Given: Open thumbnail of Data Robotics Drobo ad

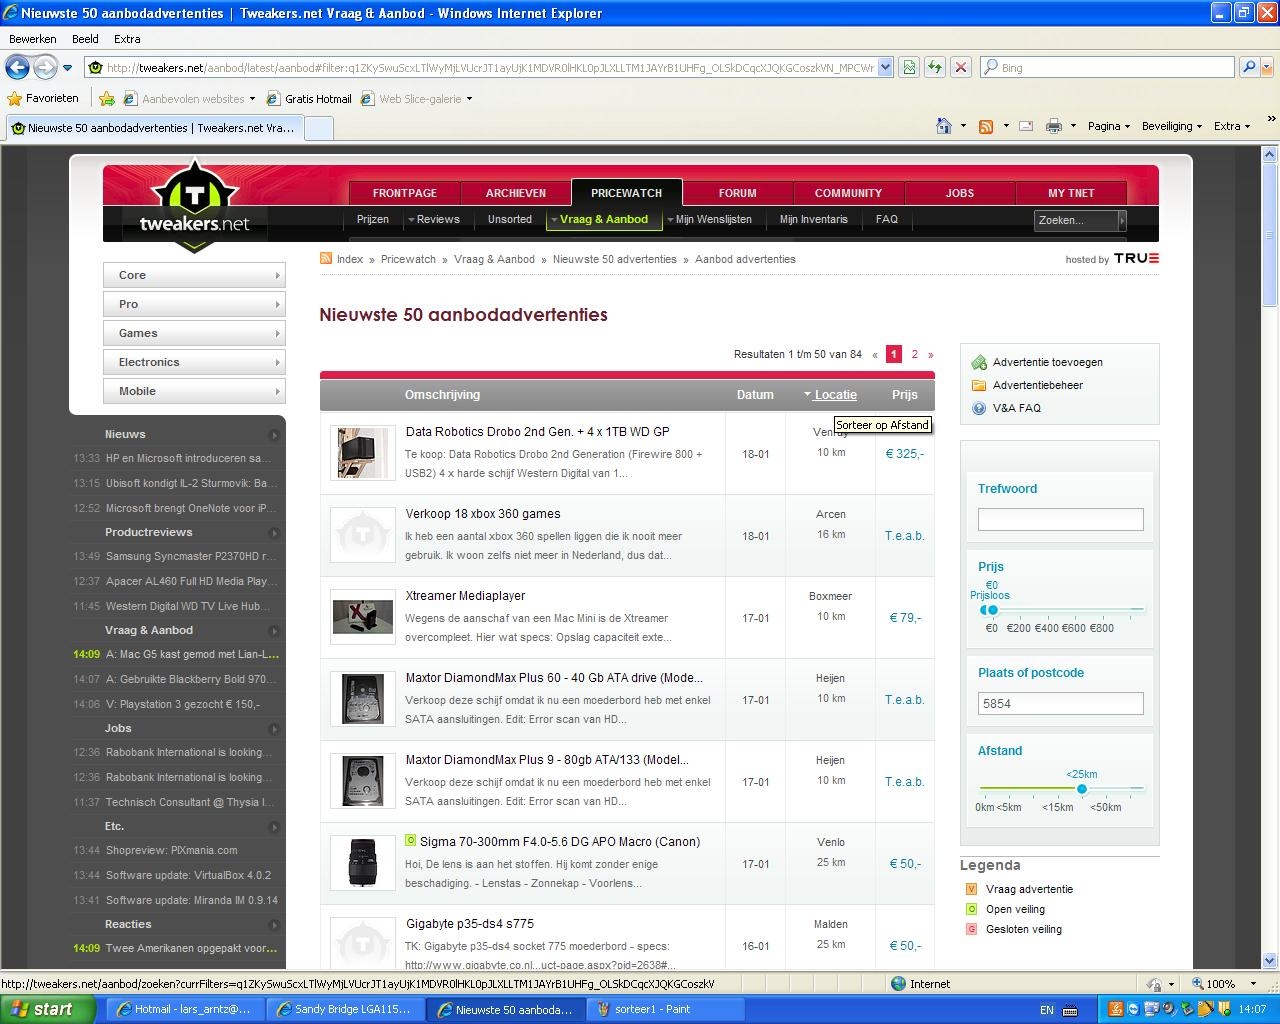Looking at the screenshot, I should [x=362, y=453].
